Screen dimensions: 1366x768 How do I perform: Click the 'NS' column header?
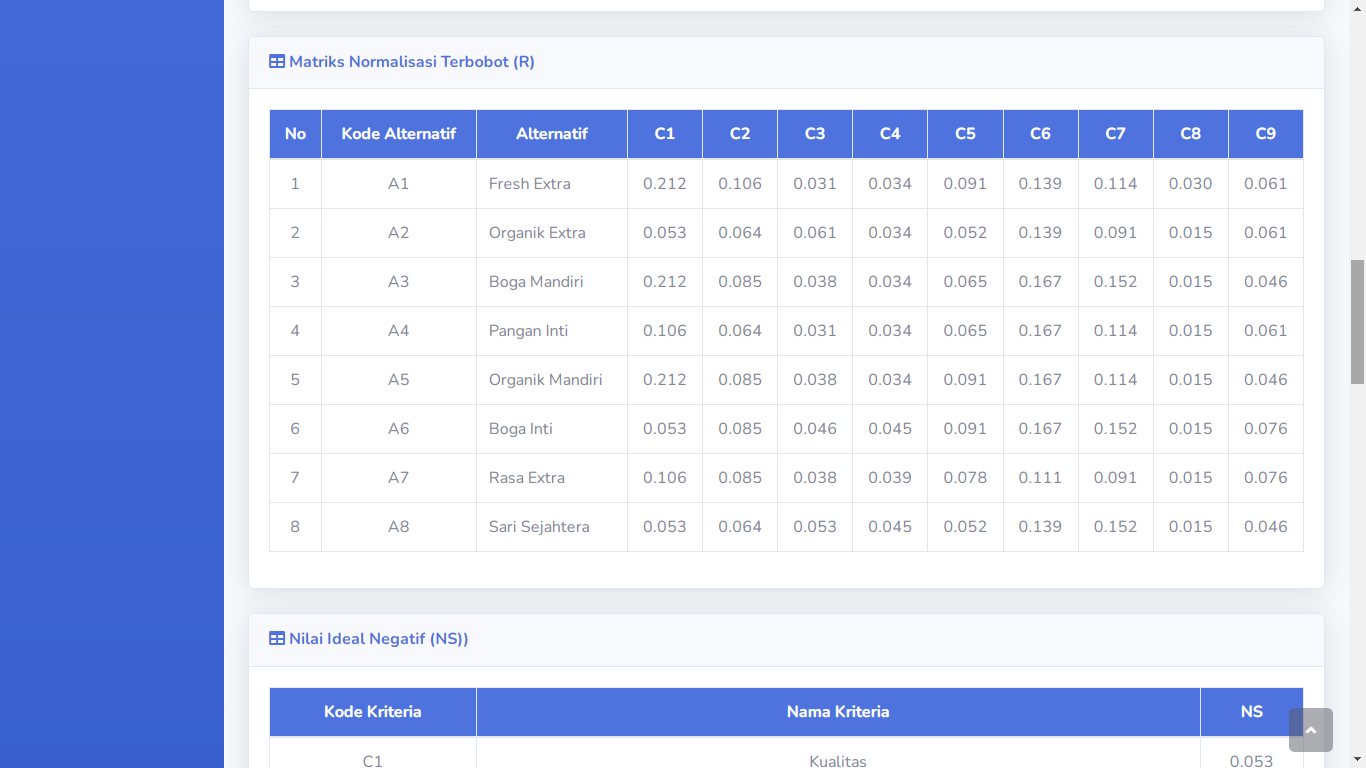(1252, 712)
